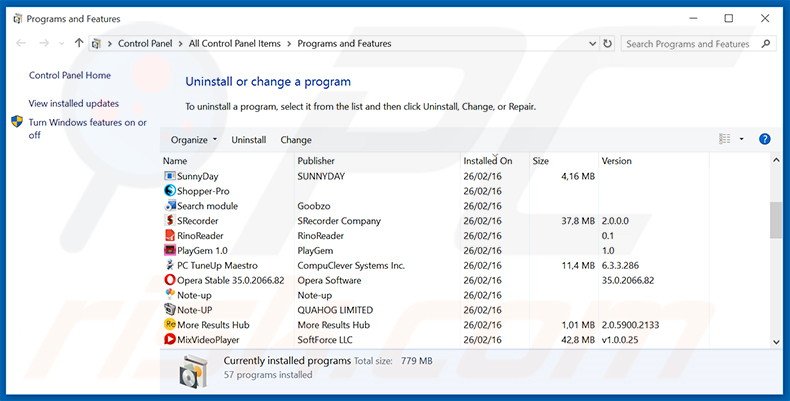Expand the view options dropdown arrow
790x401 pixels.
click(741, 139)
